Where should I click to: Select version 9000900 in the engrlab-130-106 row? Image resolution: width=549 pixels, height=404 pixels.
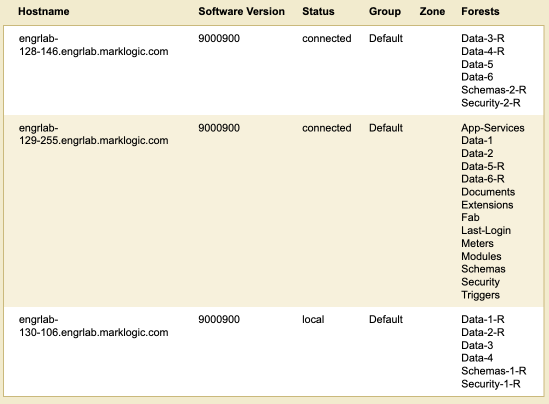(x=219, y=319)
